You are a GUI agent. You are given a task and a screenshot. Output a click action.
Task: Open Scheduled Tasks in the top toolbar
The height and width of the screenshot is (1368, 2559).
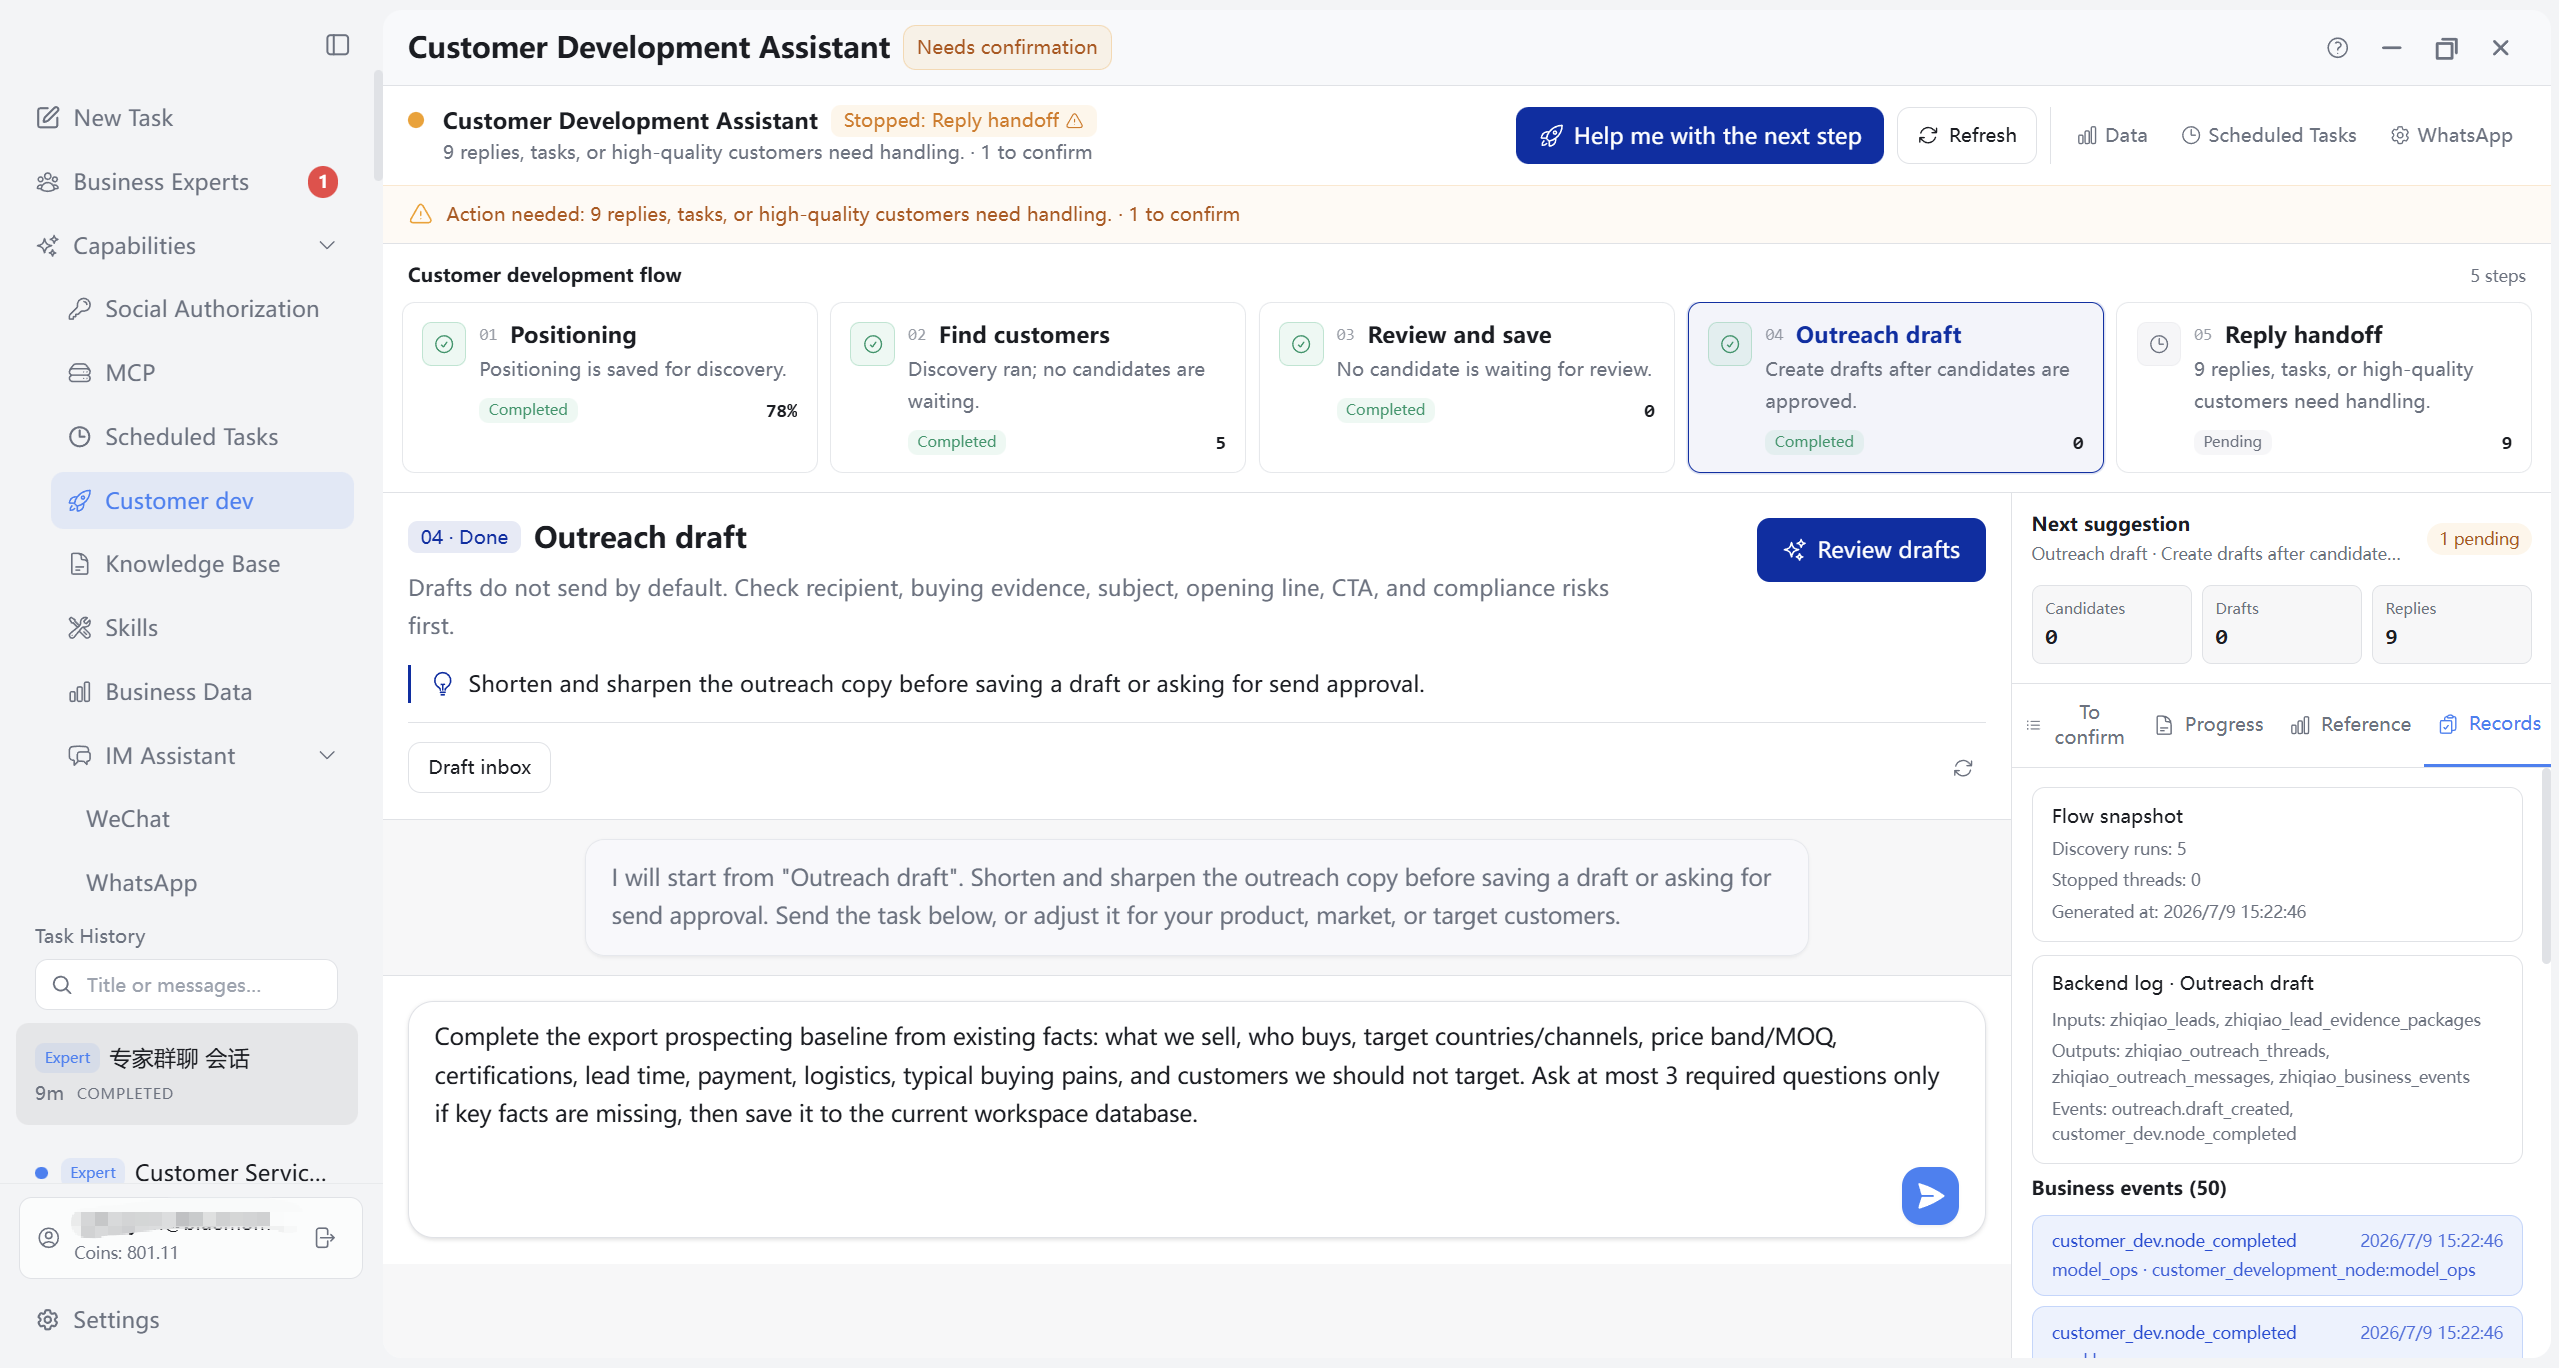2269,135
